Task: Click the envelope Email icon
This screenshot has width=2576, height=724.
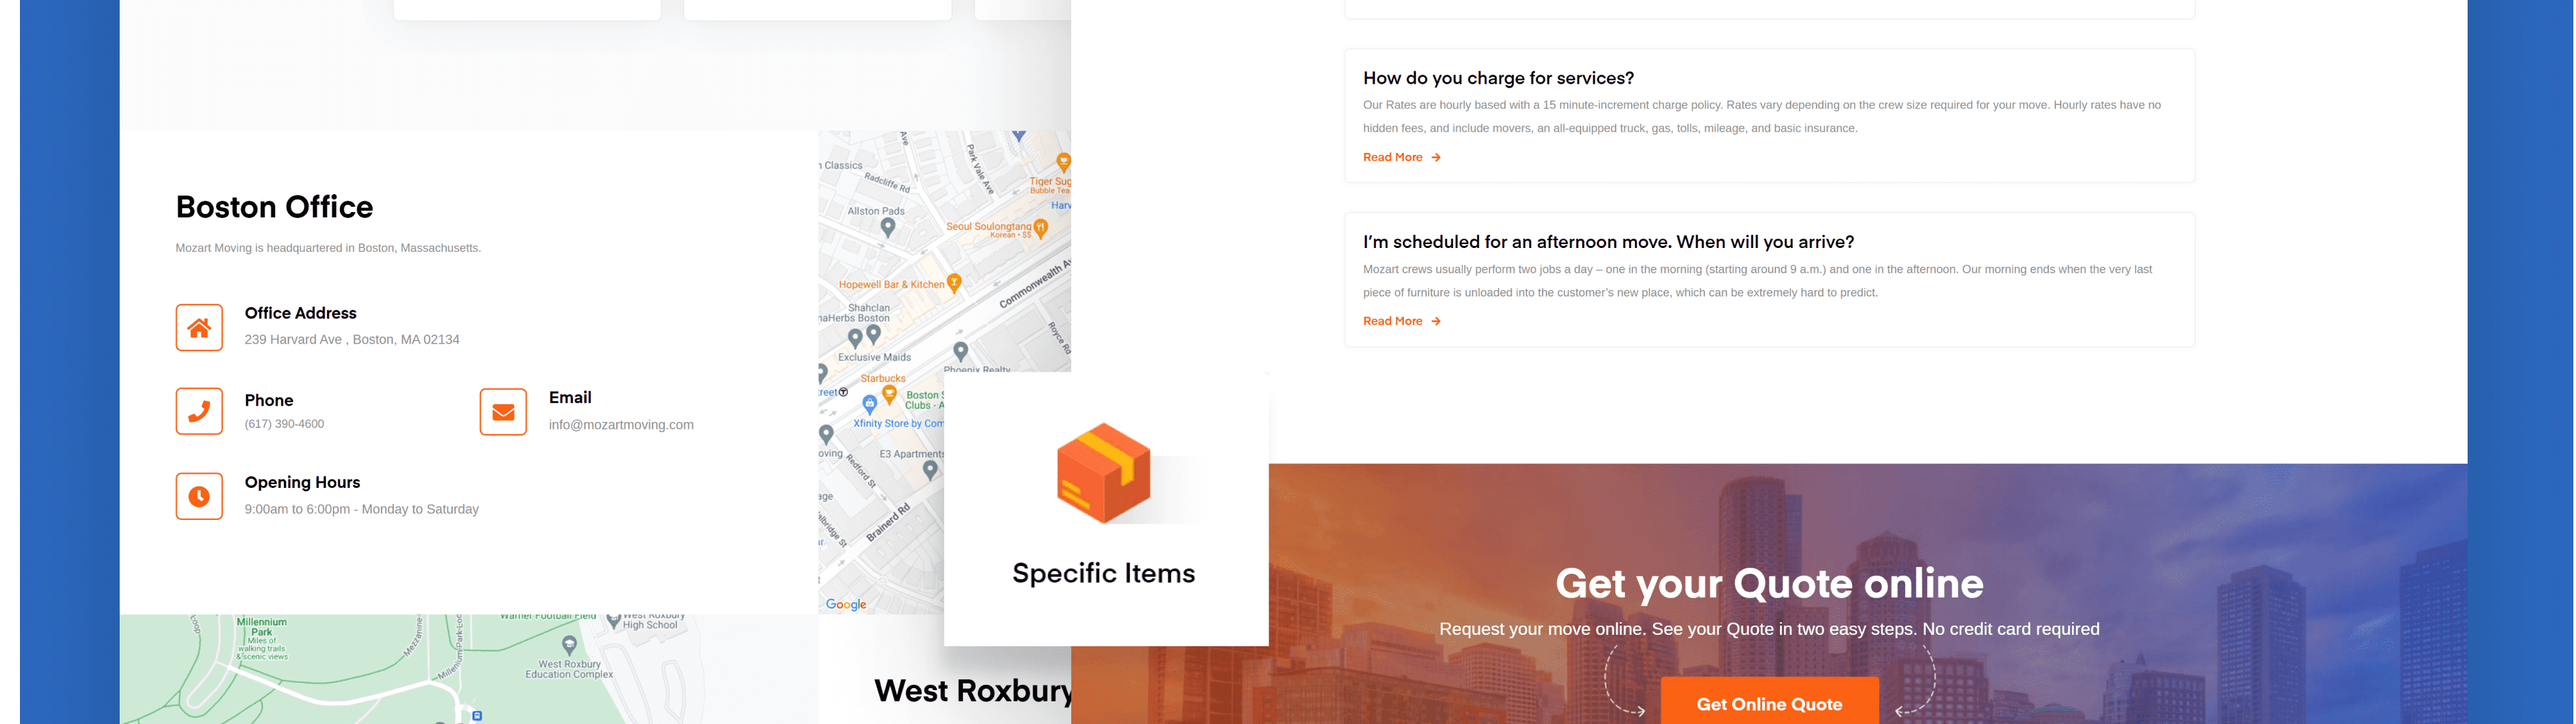Action: click(x=503, y=412)
